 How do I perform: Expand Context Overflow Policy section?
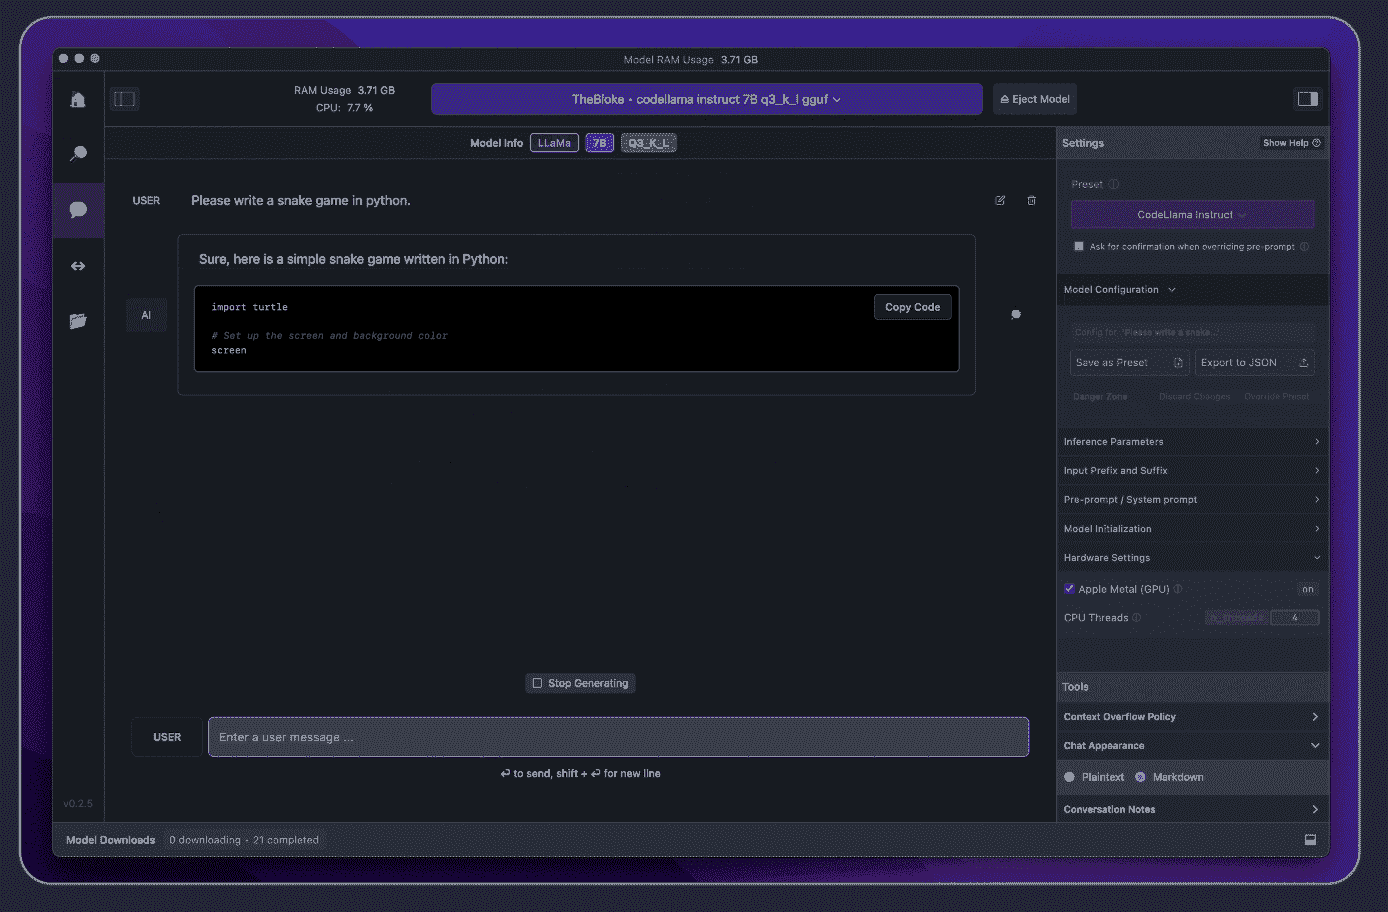coord(1191,717)
